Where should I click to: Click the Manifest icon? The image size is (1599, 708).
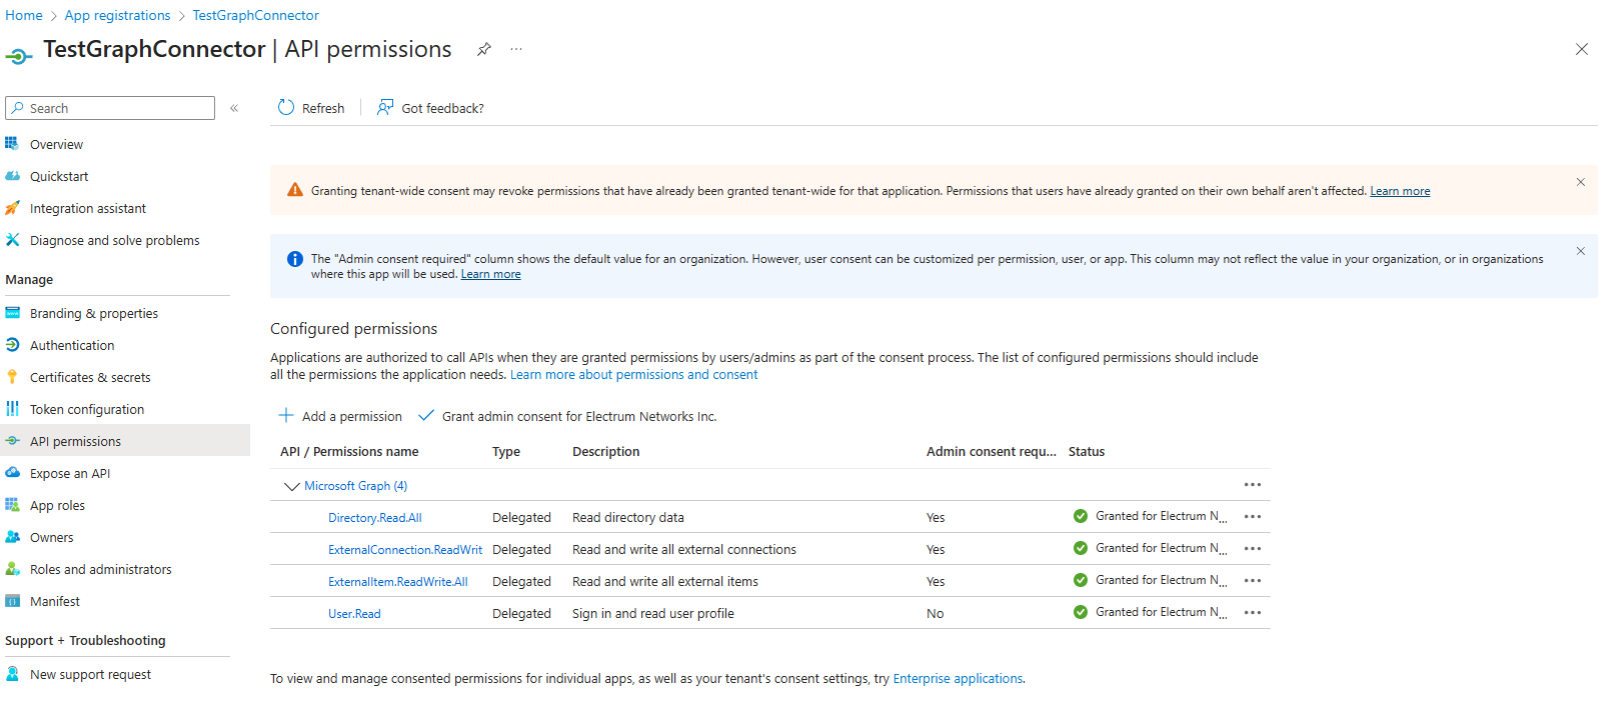(12, 600)
